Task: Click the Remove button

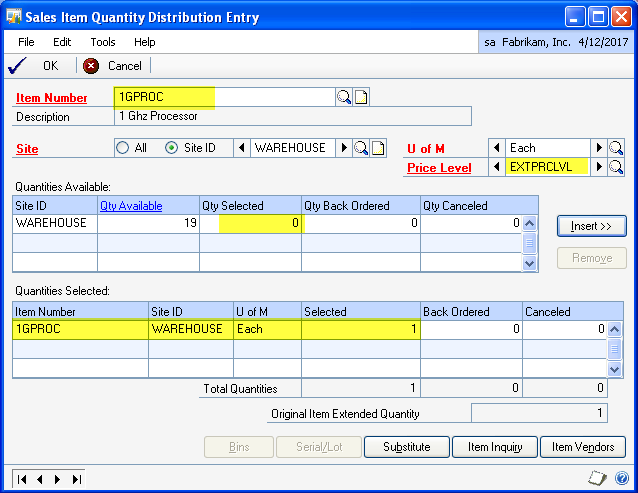Action: click(x=592, y=258)
